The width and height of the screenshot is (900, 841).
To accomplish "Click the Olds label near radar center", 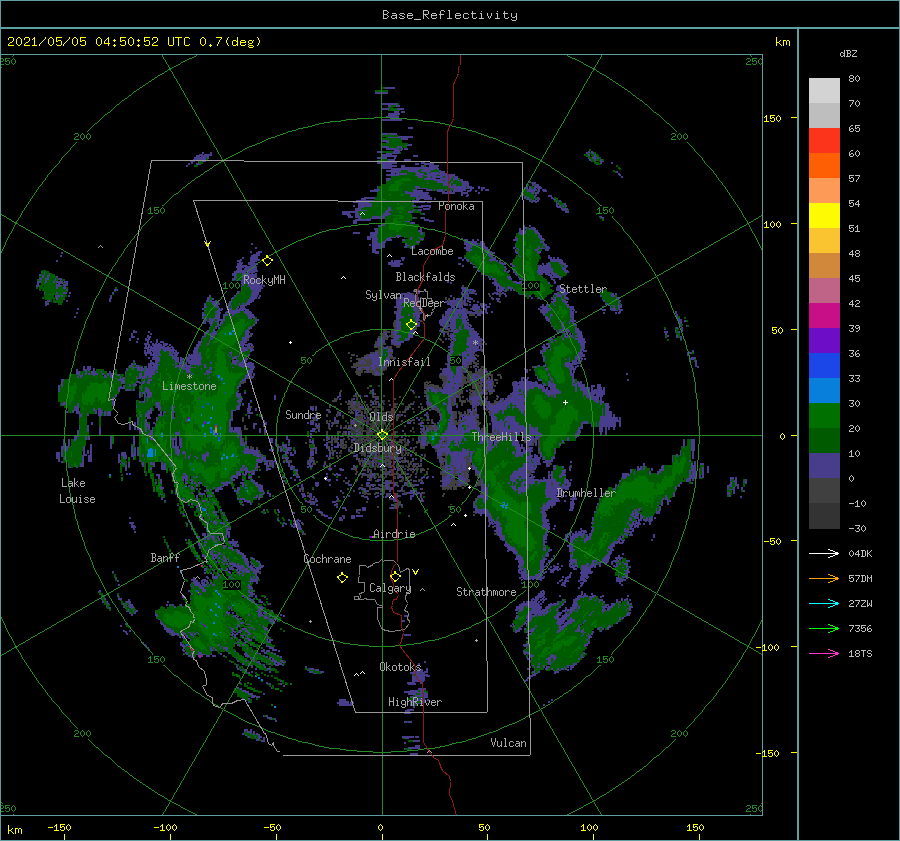I will coord(381,417).
